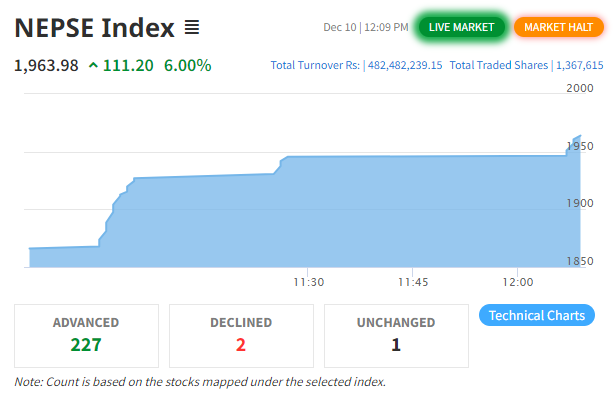Click the 6.00% percentage change

188,66
